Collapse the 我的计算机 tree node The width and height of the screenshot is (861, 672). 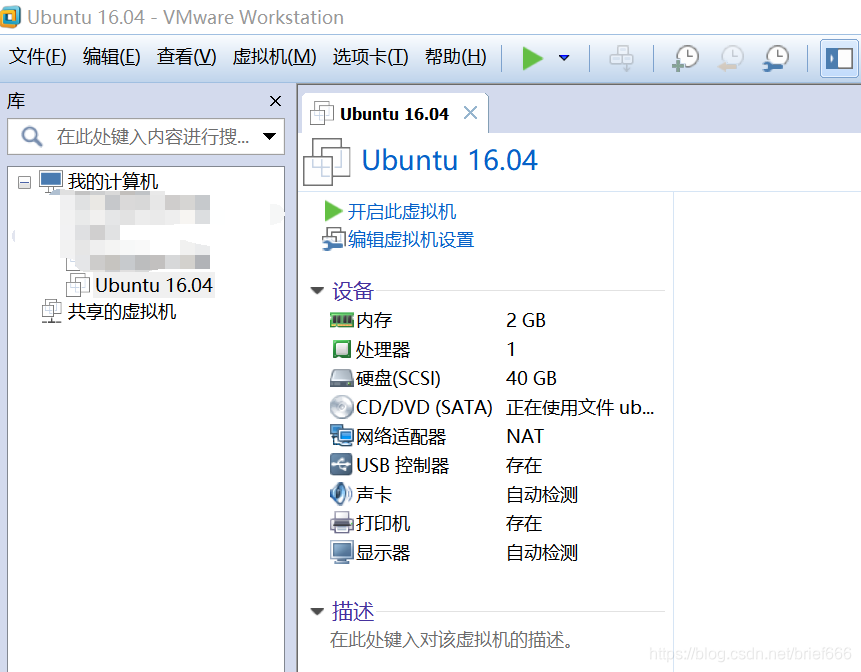pyautogui.click(x=24, y=182)
